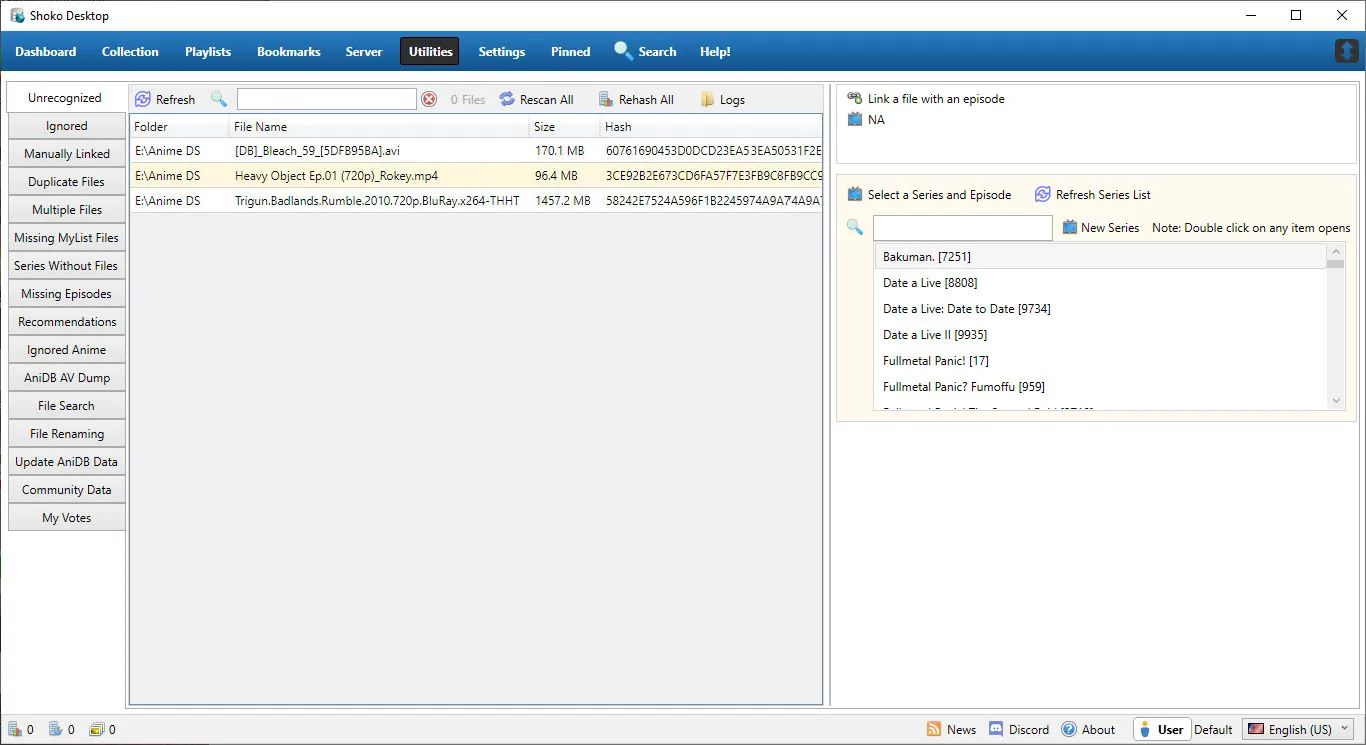Sort by the Hash column header
The image size is (1366, 745).
tap(711, 127)
